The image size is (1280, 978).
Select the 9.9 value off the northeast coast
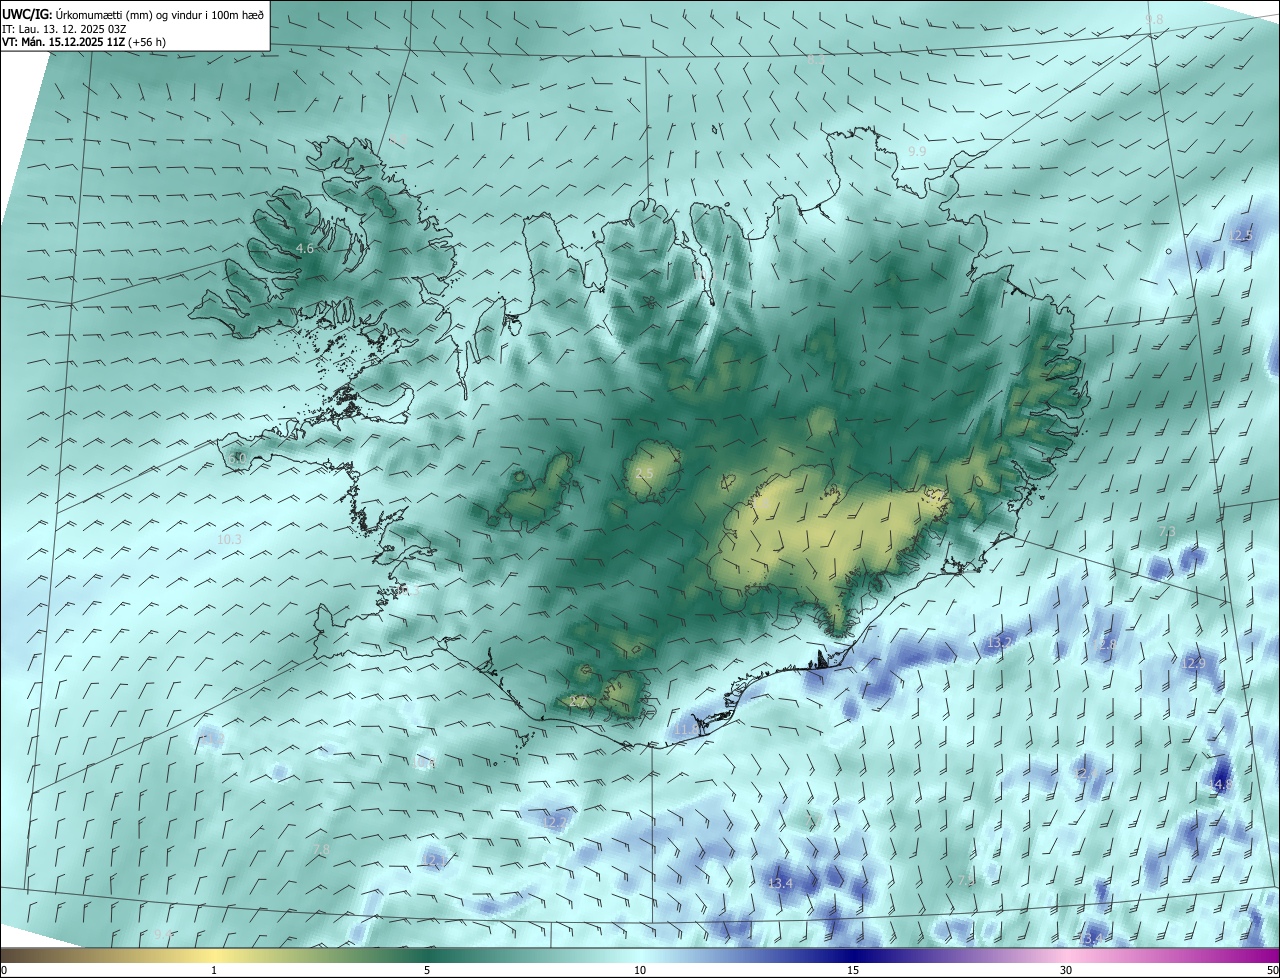[917, 151]
